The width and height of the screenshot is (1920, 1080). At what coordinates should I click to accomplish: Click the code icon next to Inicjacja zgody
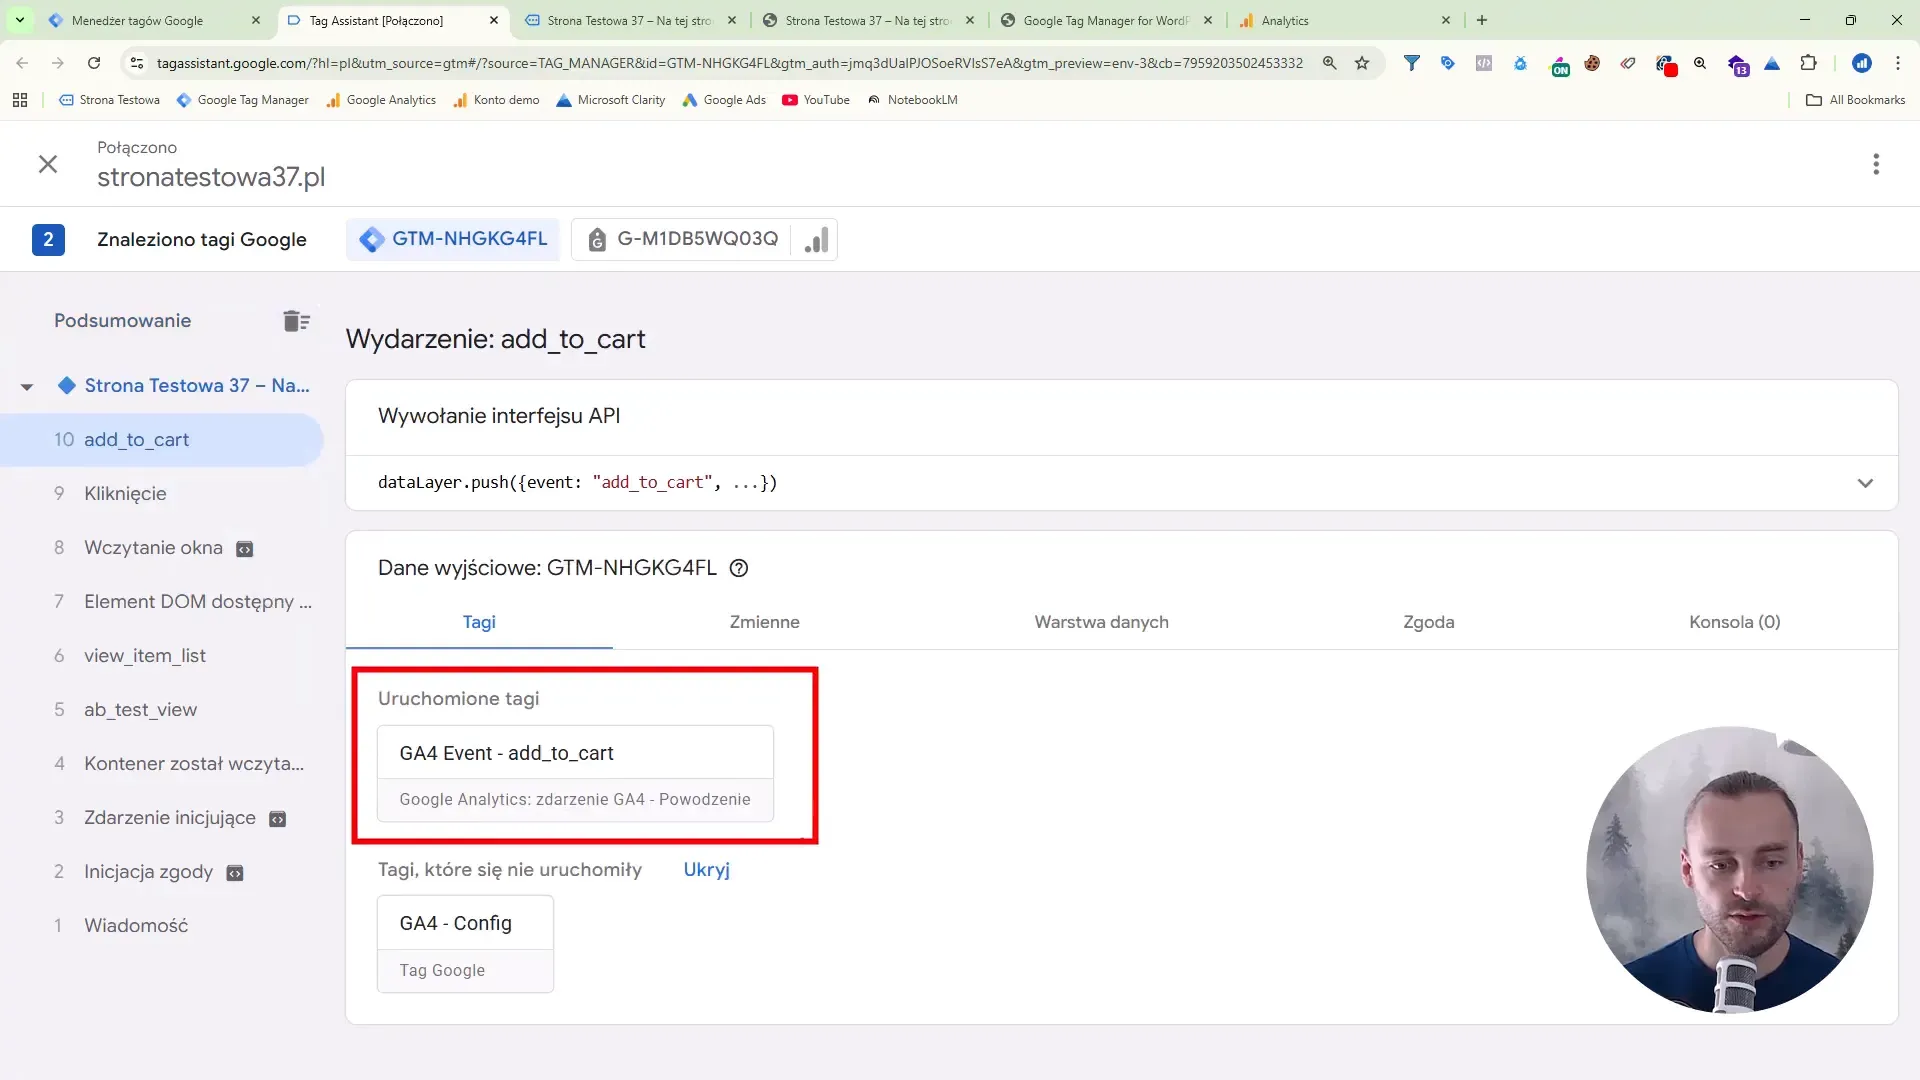(235, 873)
